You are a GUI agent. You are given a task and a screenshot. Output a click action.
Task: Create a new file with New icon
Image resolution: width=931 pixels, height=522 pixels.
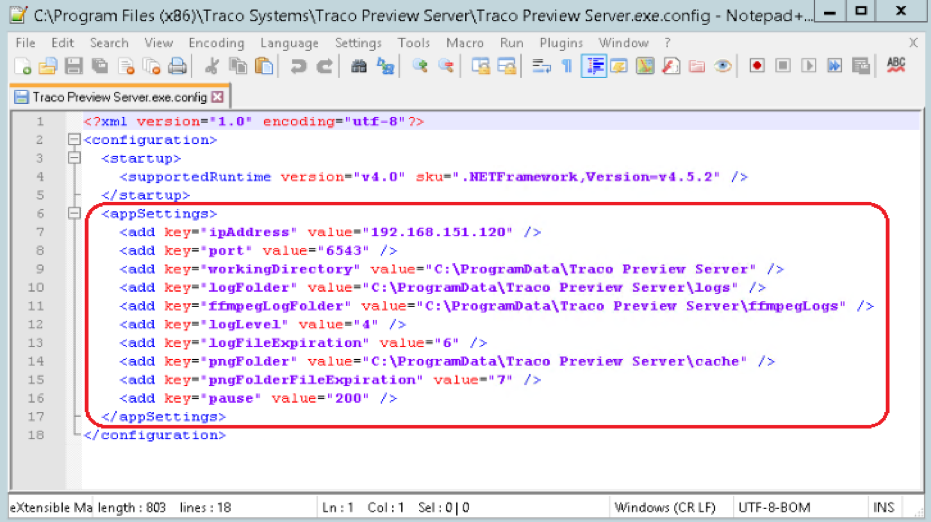point(23,66)
